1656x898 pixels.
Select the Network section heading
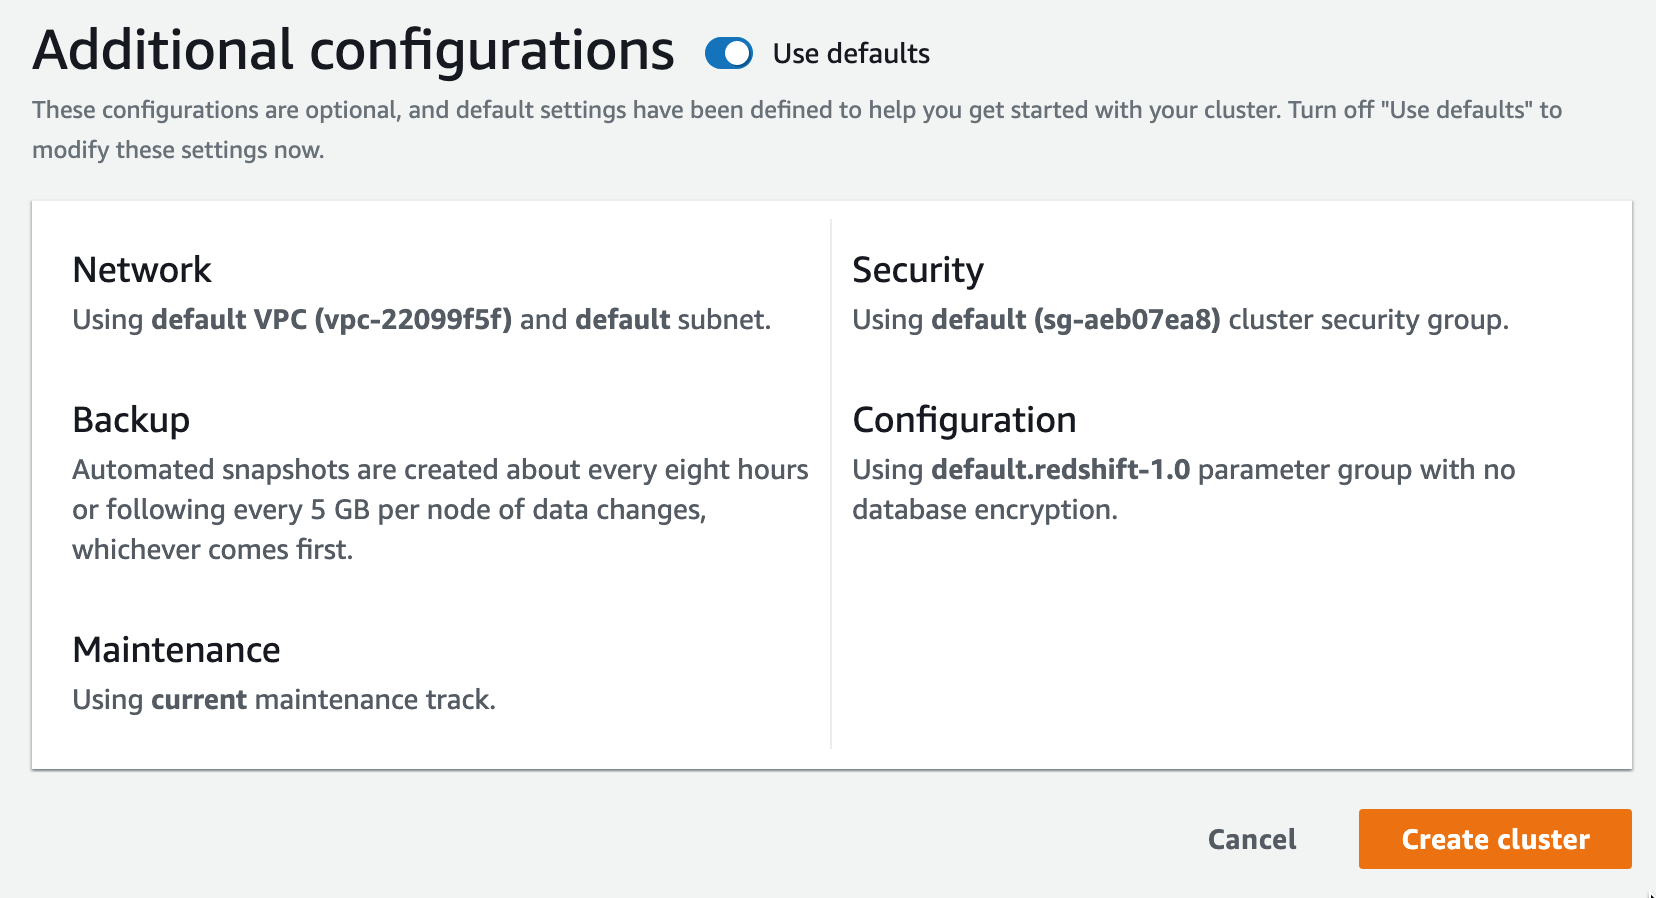142,270
